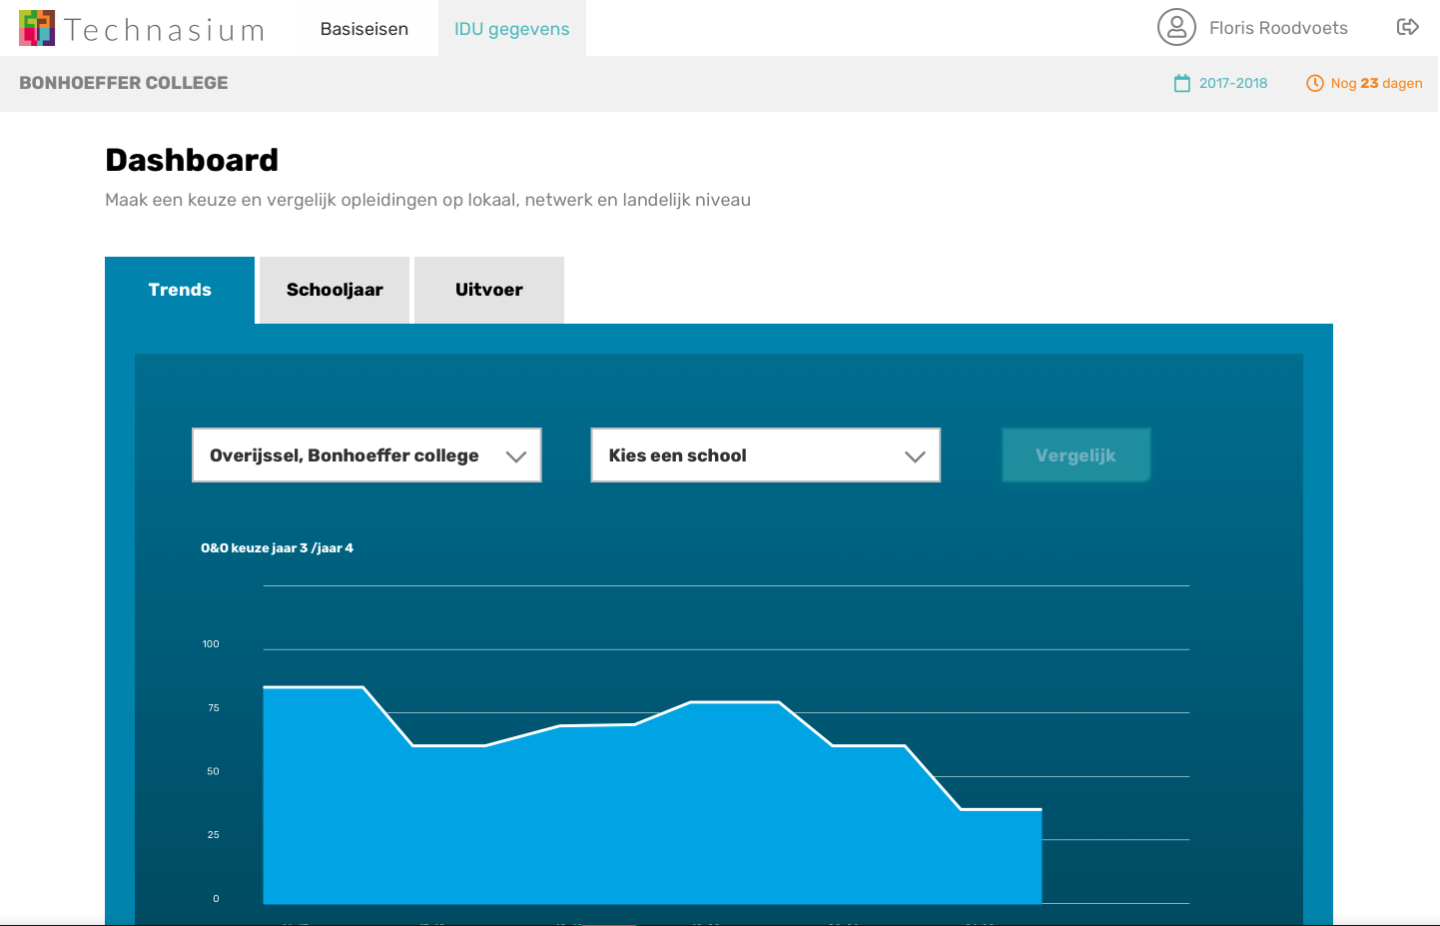Viewport: 1440px width, 926px height.
Task: Switch to the Schooljaar tab
Action: 334,290
